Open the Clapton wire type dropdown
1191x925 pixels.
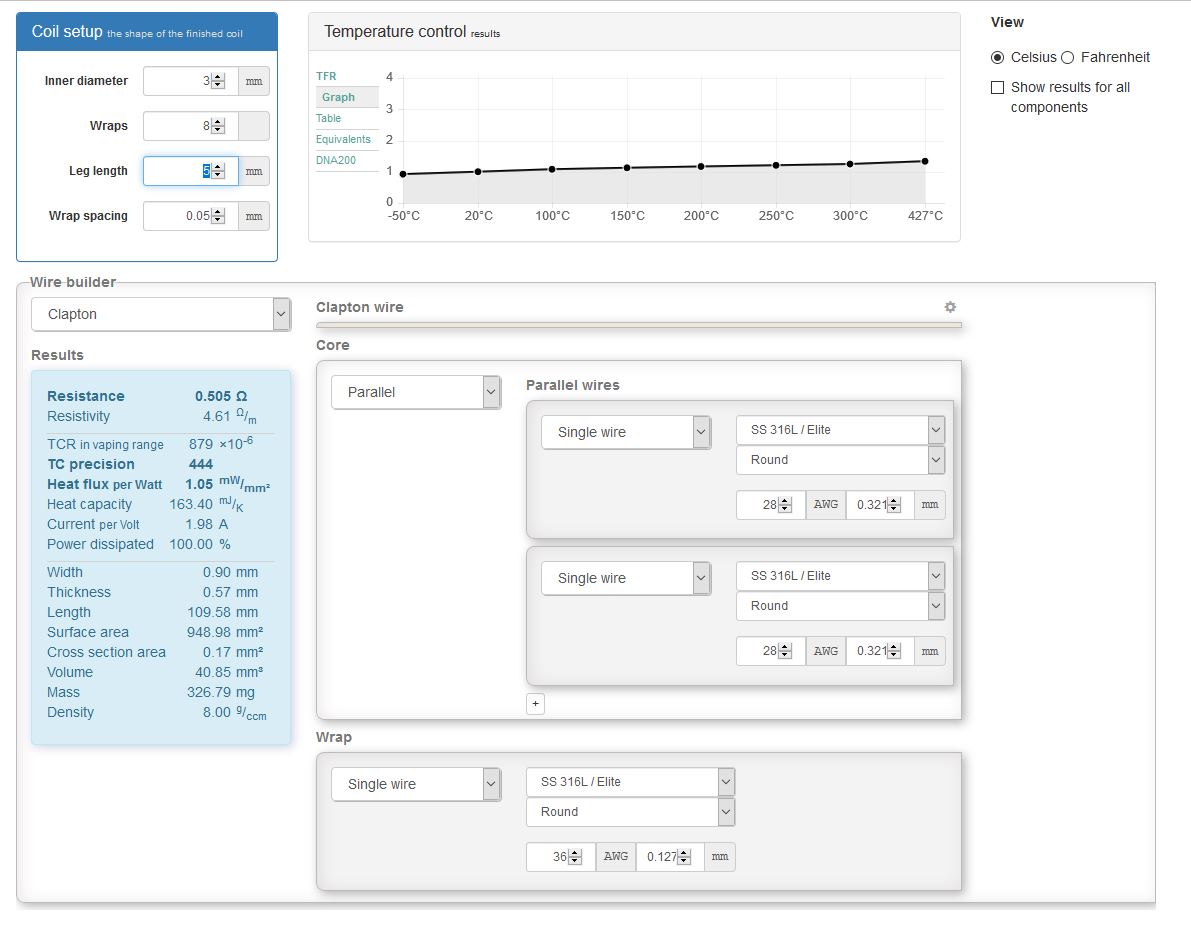160,314
